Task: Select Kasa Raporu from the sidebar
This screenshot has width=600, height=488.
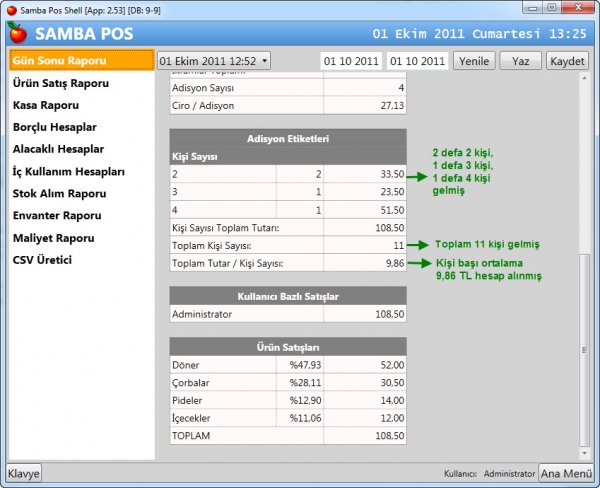Action: coord(46,105)
